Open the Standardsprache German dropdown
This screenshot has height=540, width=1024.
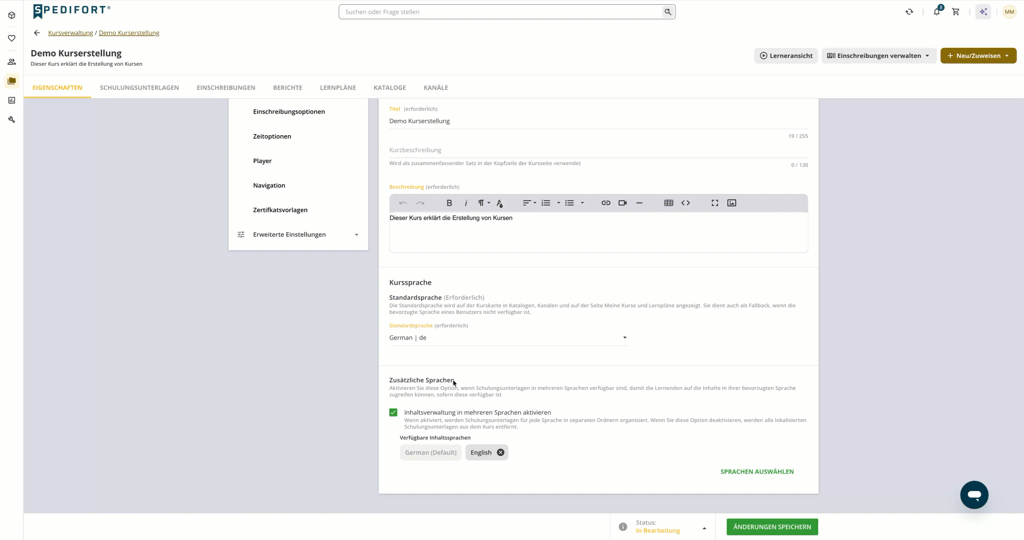(508, 338)
